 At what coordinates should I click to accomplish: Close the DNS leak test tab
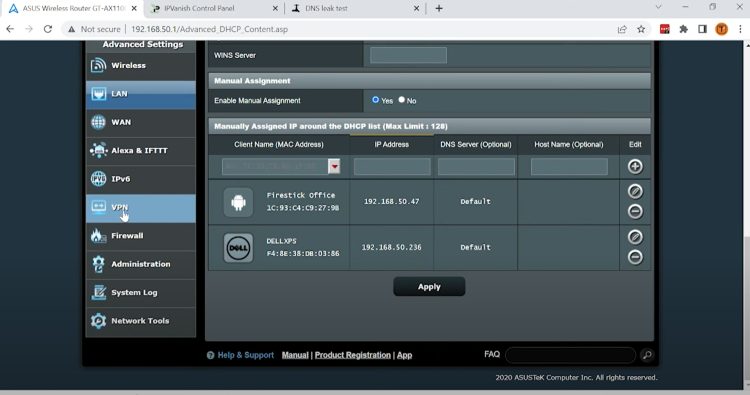pyautogui.click(x=416, y=8)
